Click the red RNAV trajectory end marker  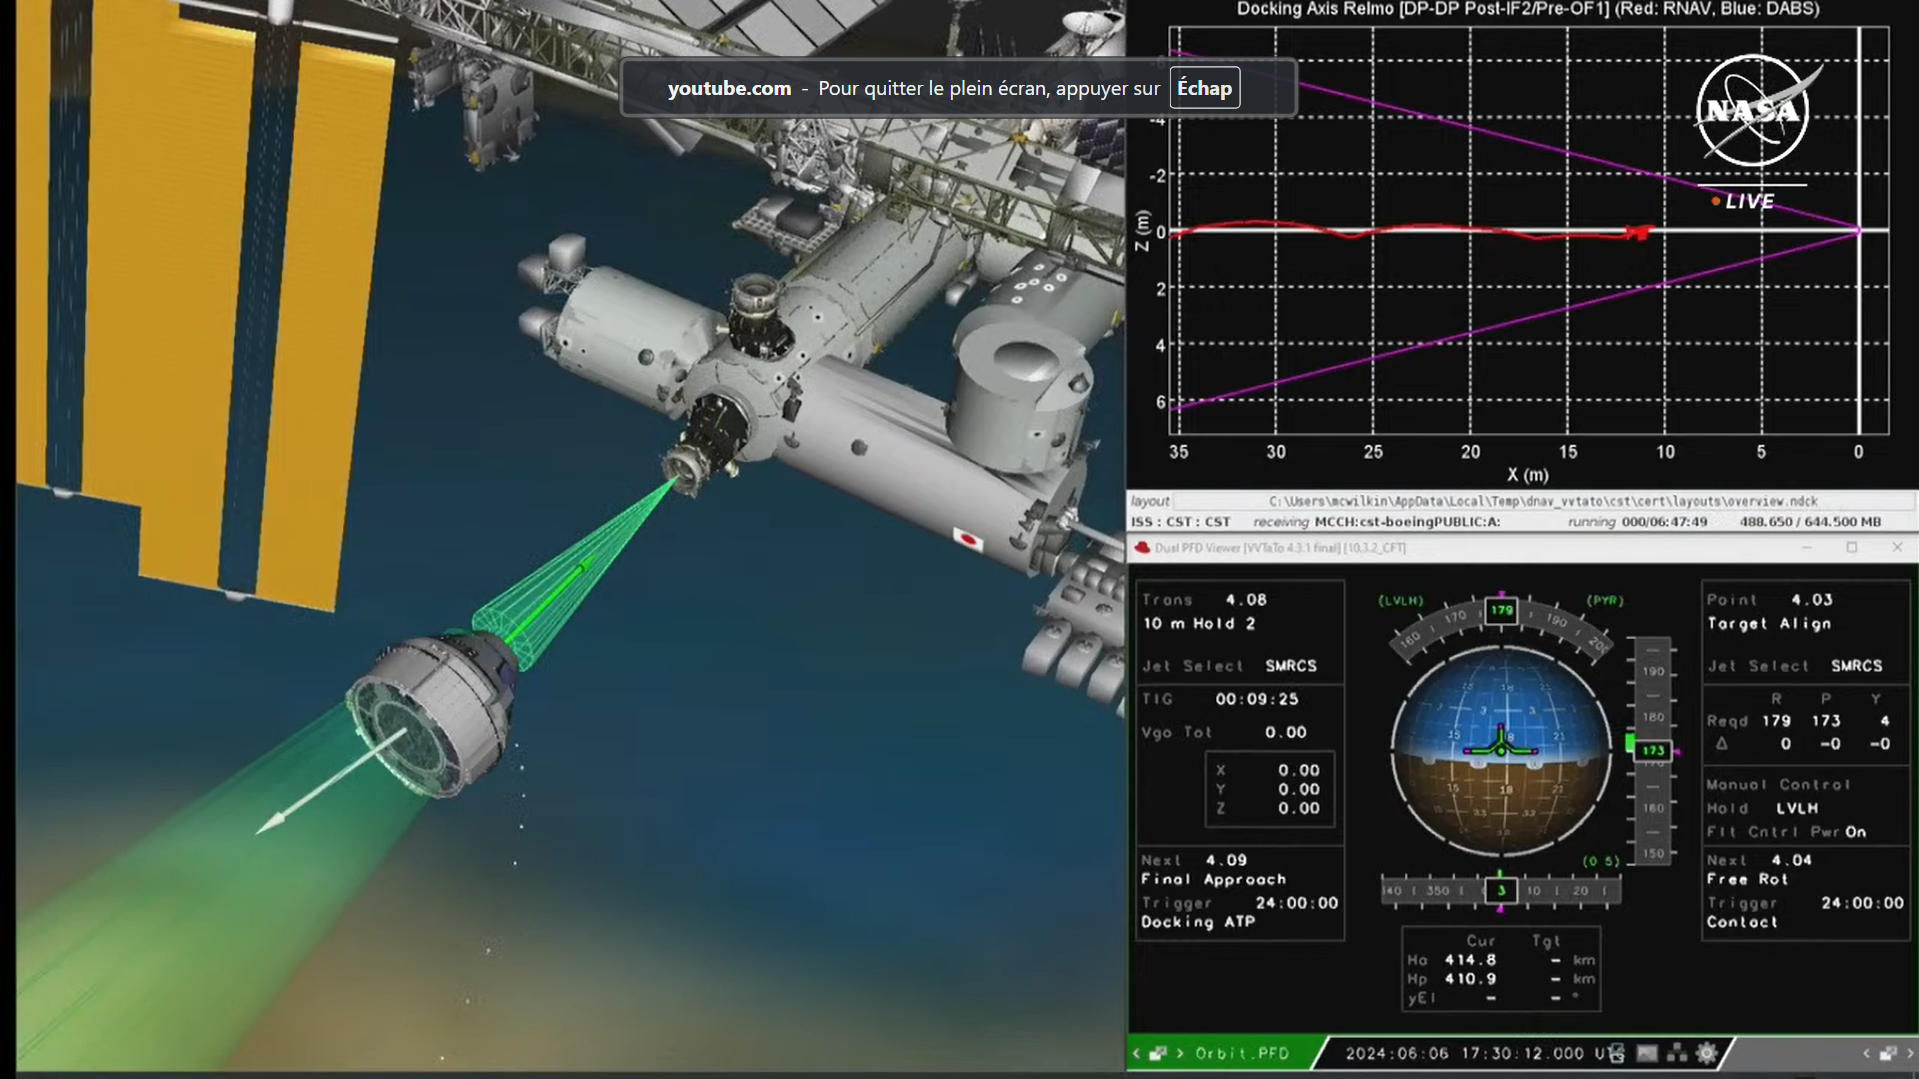[1638, 233]
